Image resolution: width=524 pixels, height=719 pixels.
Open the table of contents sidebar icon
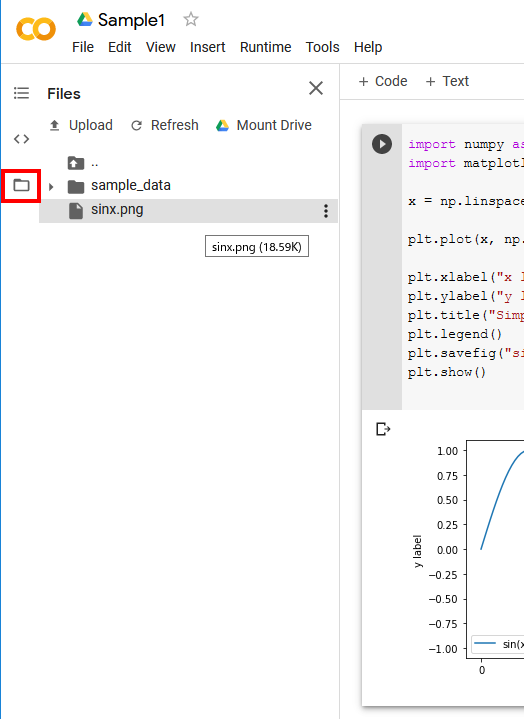(22, 93)
